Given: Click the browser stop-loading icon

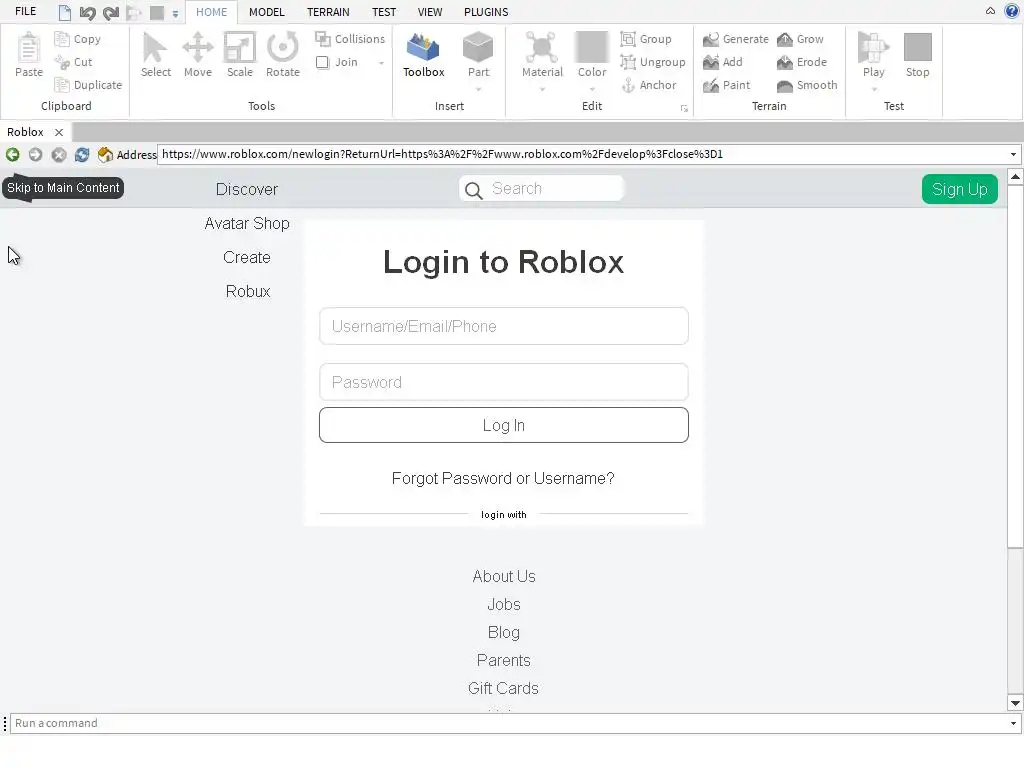Looking at the screenshot, I should (59, 155).
